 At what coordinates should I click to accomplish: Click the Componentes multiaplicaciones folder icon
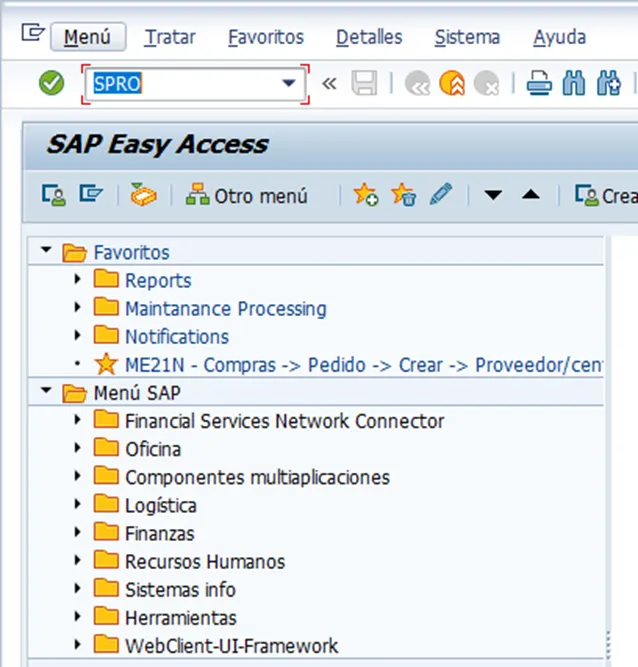(x=106, y=475)
